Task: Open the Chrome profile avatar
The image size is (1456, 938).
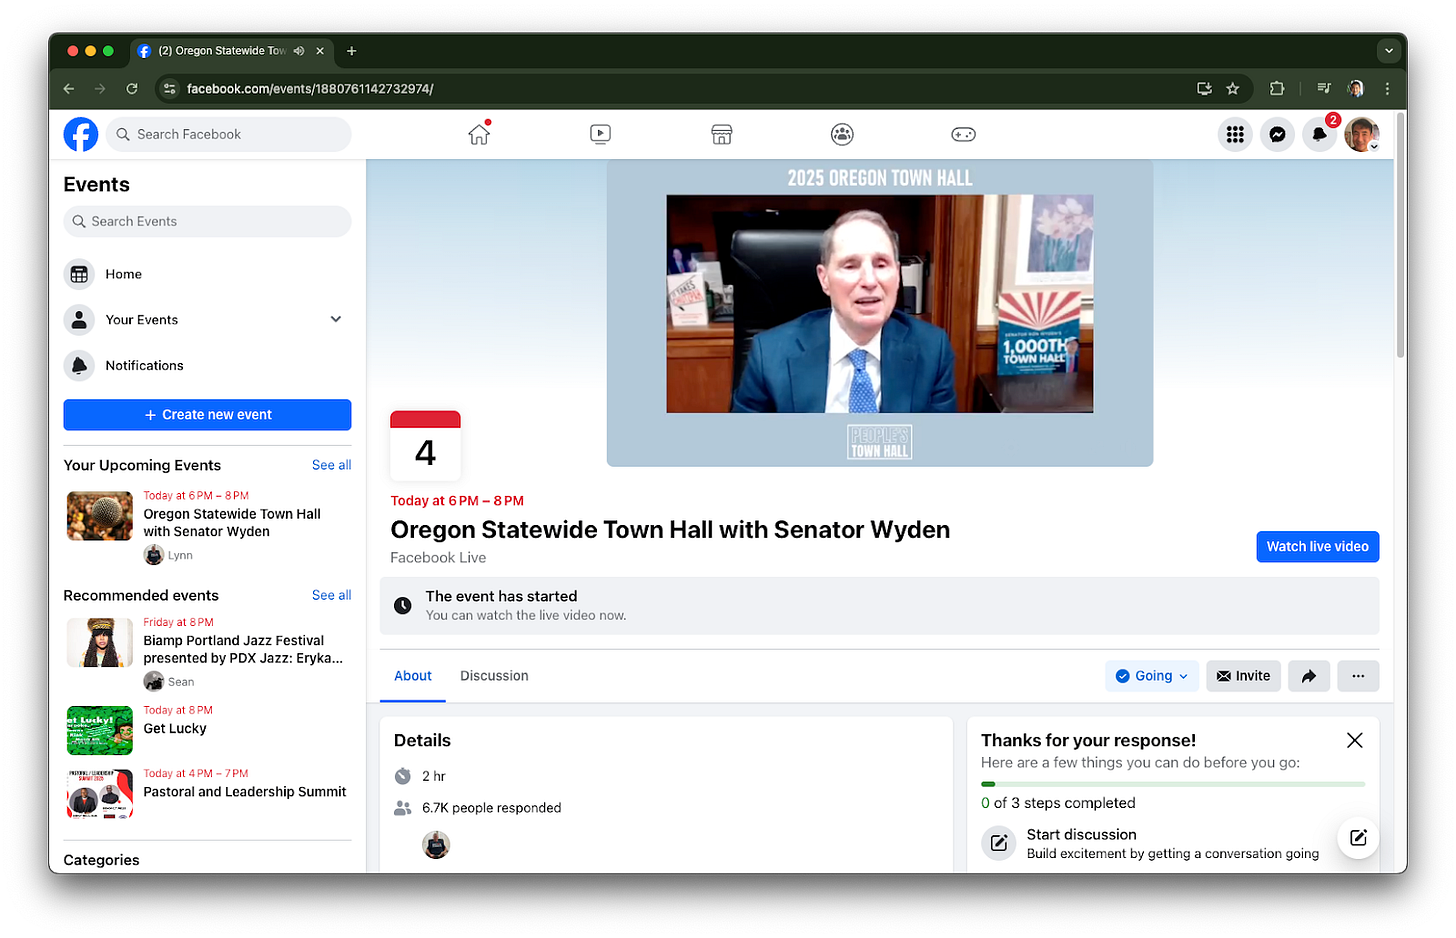Action: click(1356, 89)
